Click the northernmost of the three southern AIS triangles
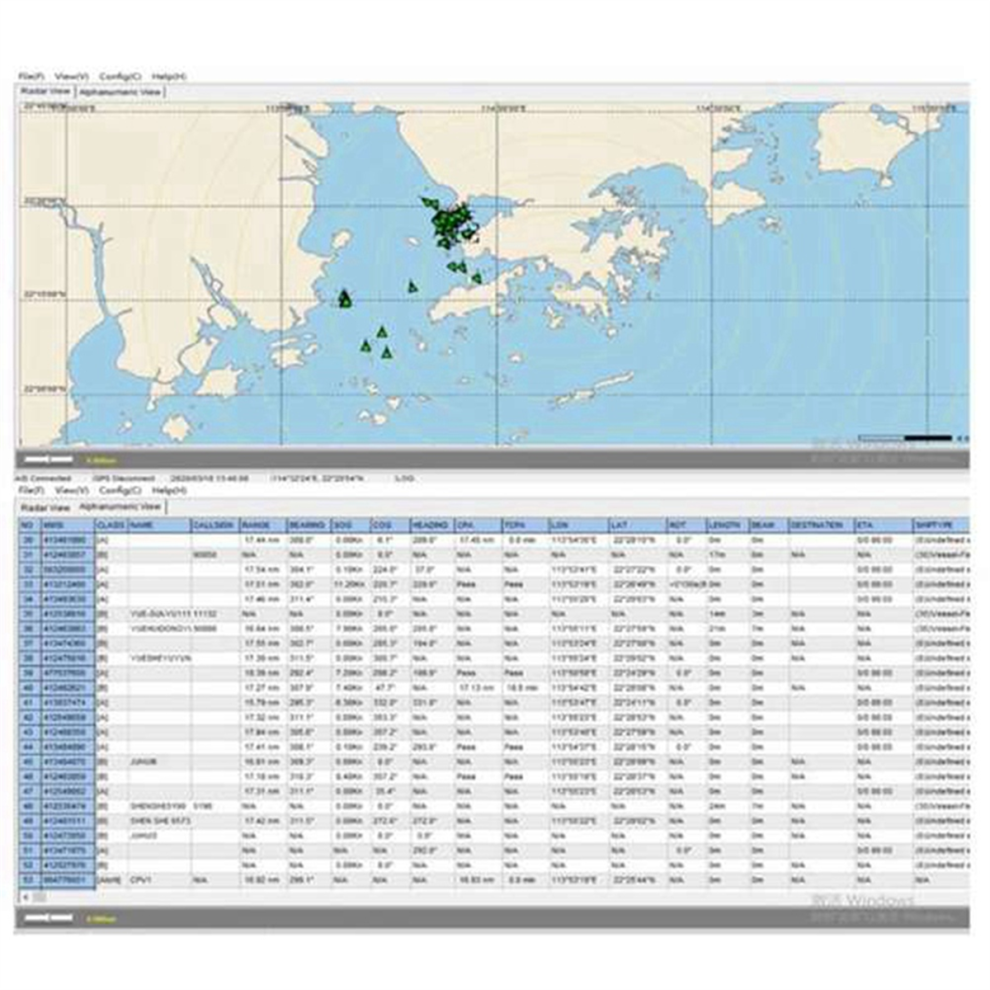Viewport: 990px width, 990px height. click(x=381, y=331)
